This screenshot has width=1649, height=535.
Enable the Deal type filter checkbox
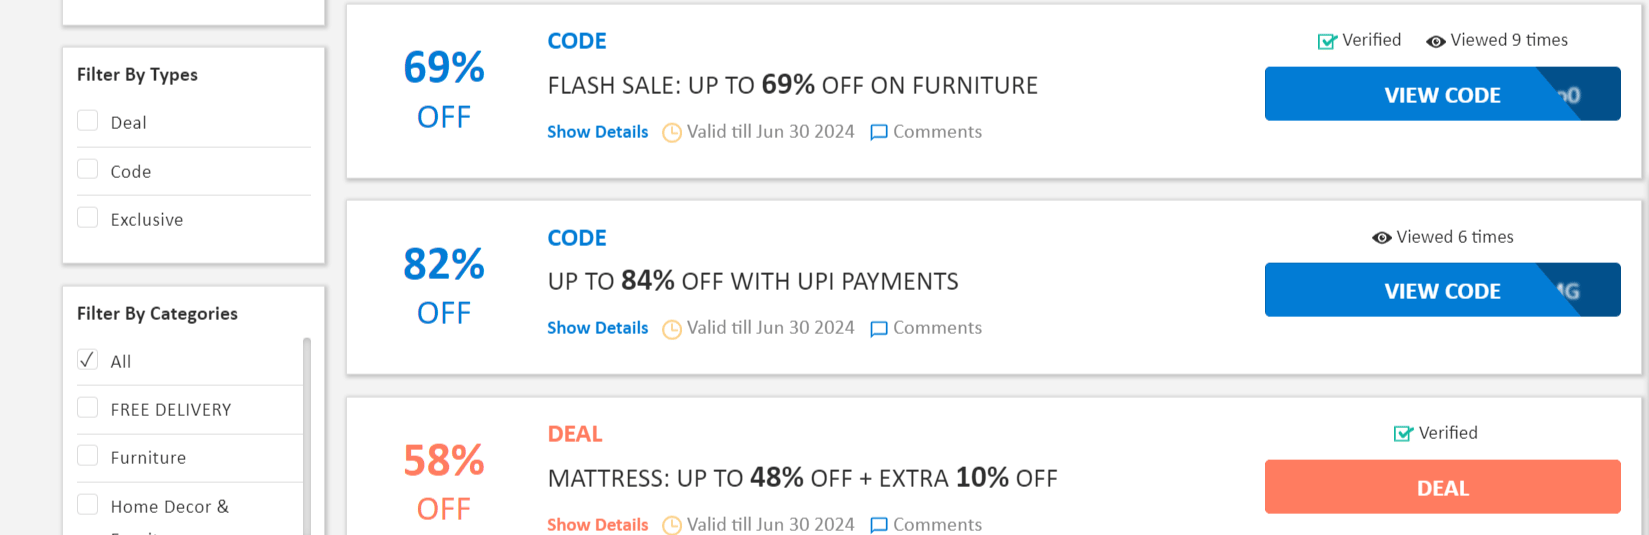88,121
